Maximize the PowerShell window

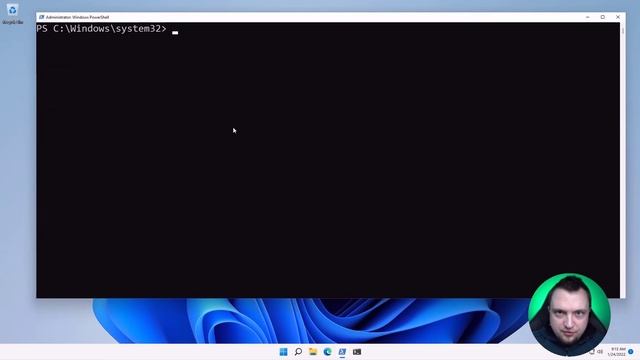click(603, 17)
